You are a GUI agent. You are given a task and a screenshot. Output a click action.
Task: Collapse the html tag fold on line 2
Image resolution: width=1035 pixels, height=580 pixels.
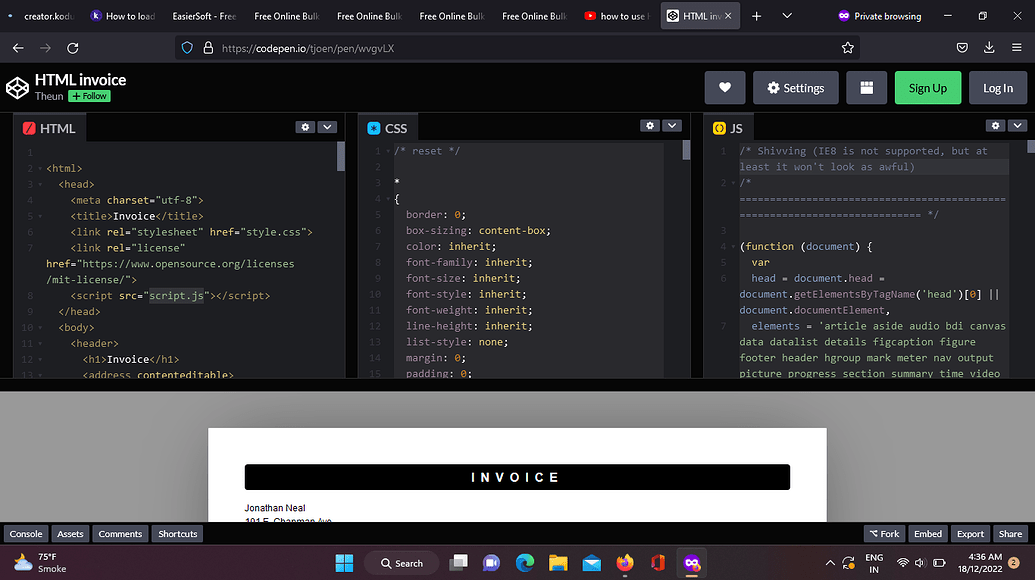40,169
